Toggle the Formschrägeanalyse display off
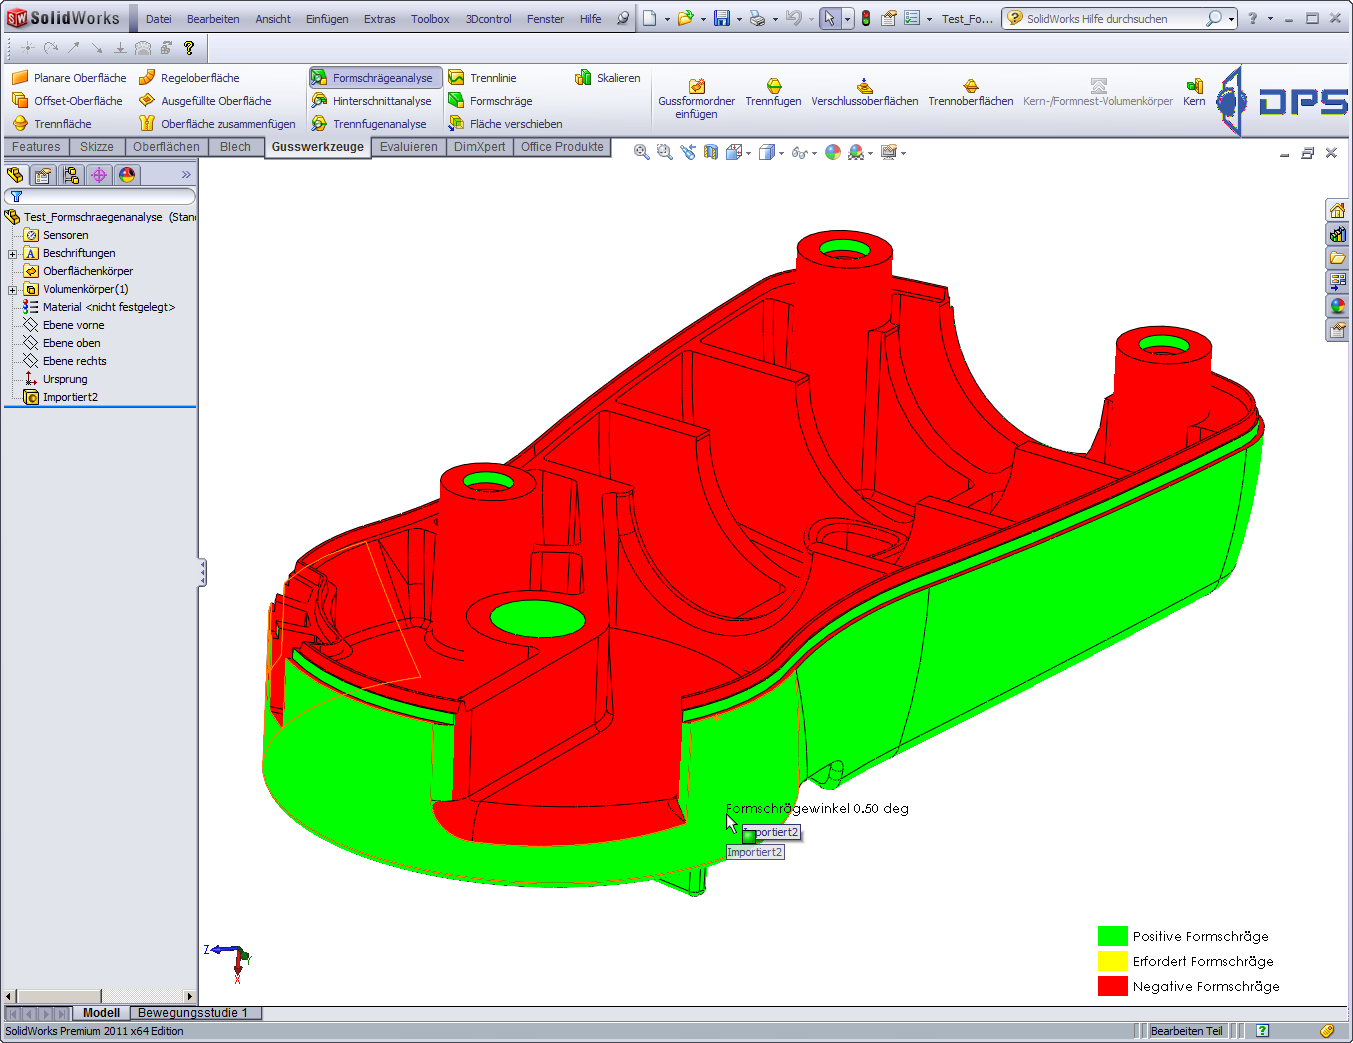 [374, 78]
